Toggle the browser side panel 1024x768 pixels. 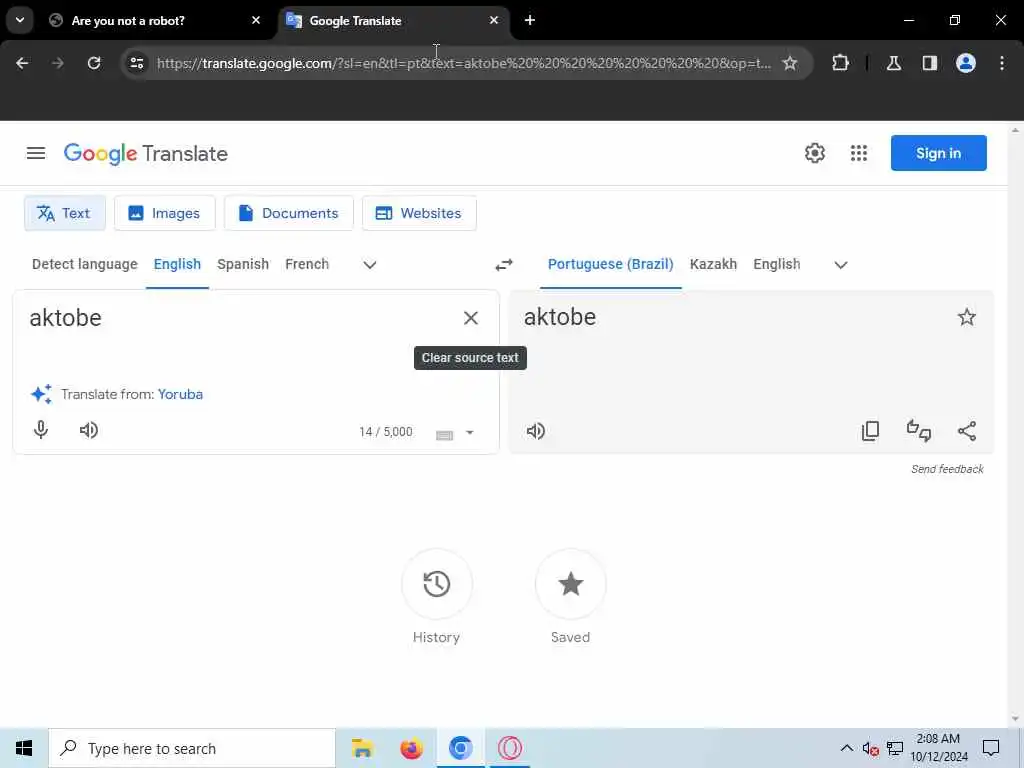930,63
